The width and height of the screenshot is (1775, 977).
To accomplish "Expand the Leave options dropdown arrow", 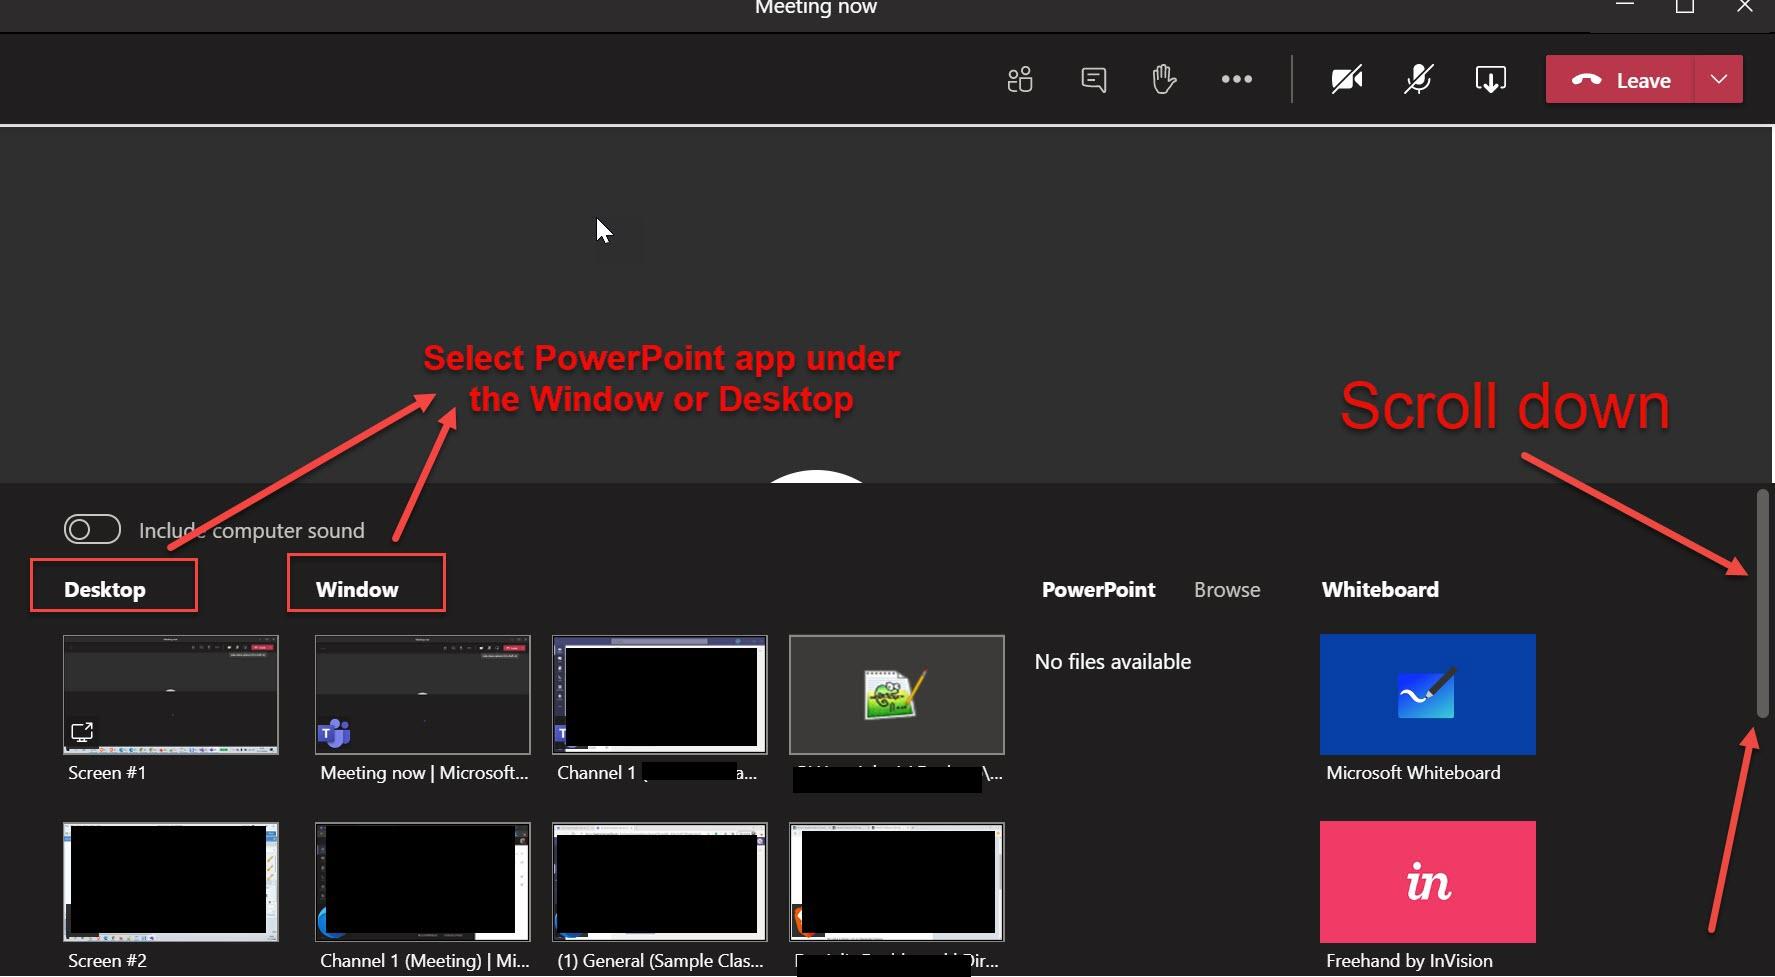I will point(1719,80).
